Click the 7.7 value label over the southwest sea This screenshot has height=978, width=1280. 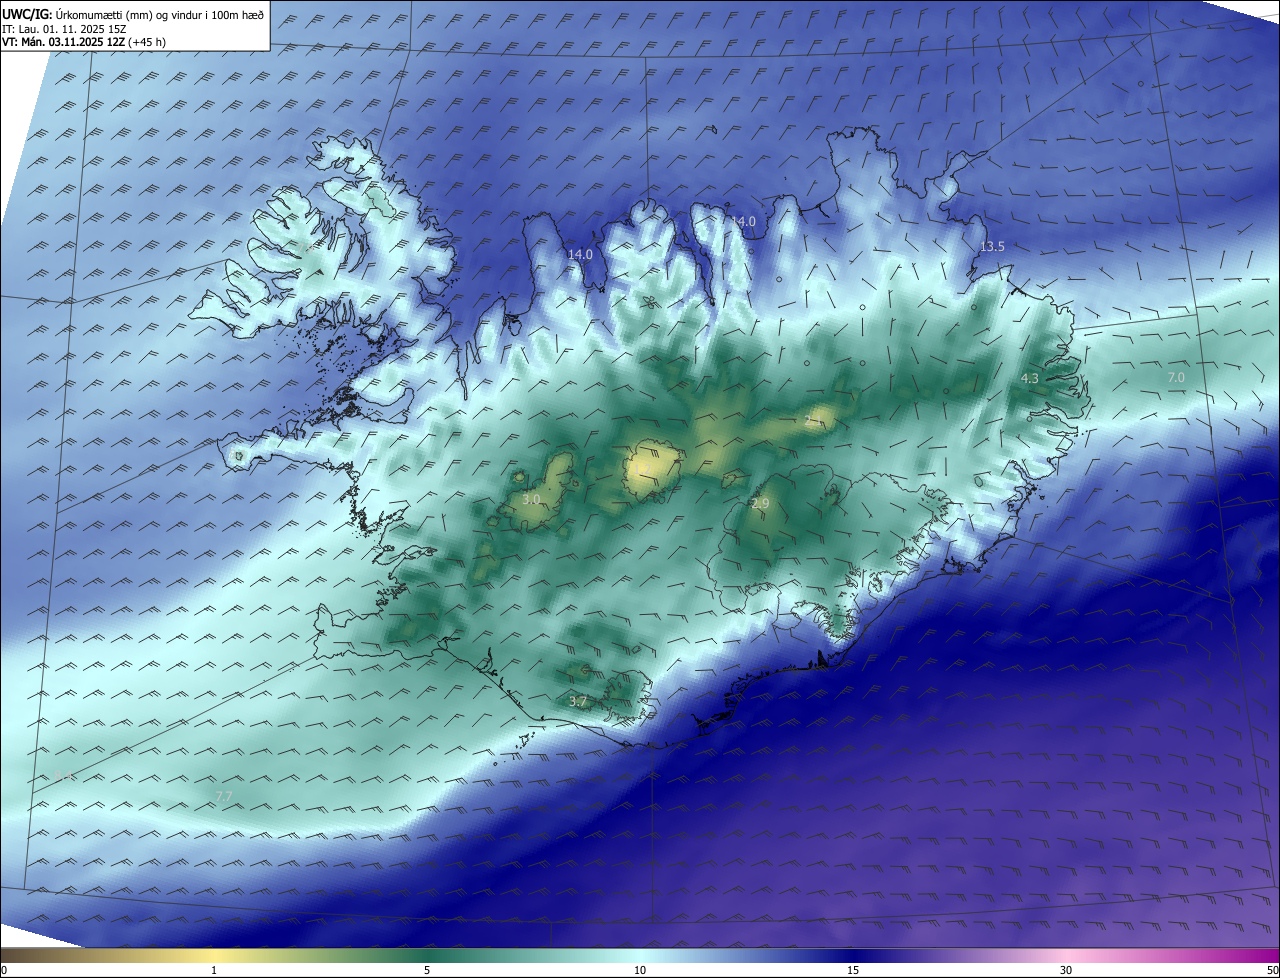pyautogui.click(x=224, y=796)
